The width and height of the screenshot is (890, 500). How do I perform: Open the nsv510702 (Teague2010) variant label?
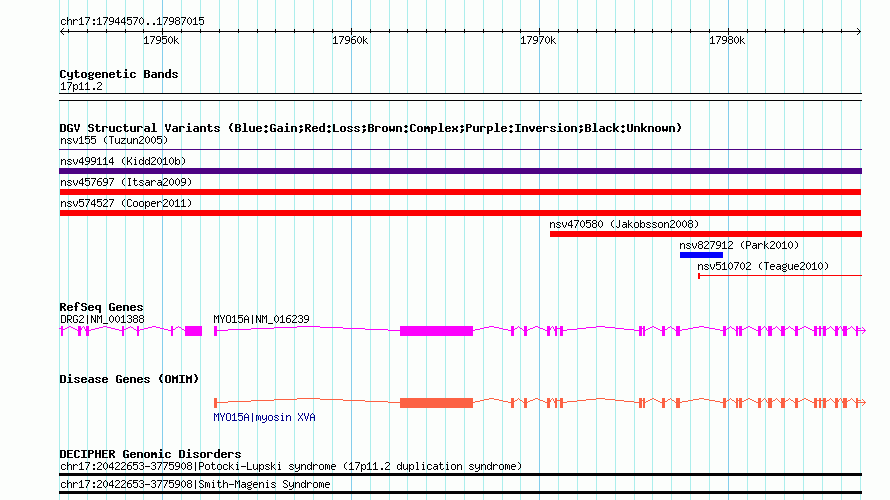[x=763, y=266]
